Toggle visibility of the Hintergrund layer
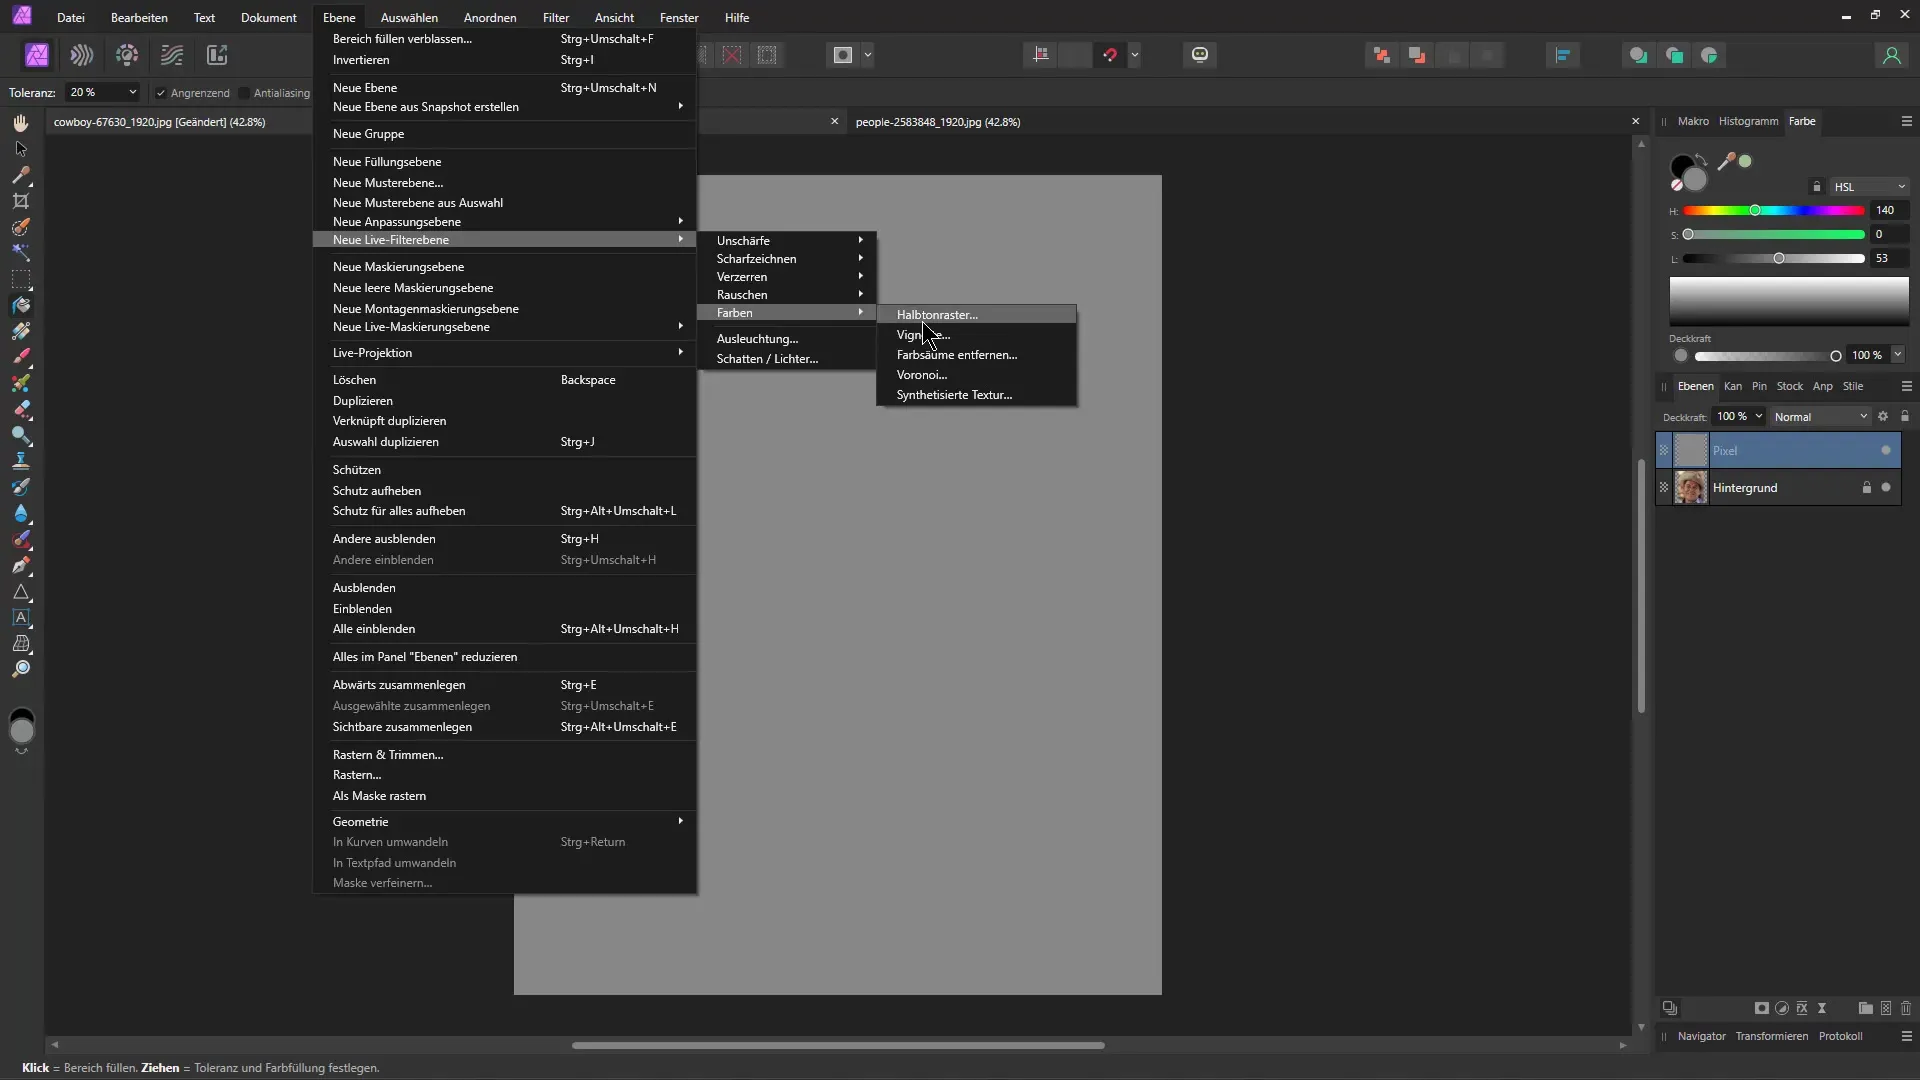This screenshot has height=1080, width=1920. (x=1886, y=488)
